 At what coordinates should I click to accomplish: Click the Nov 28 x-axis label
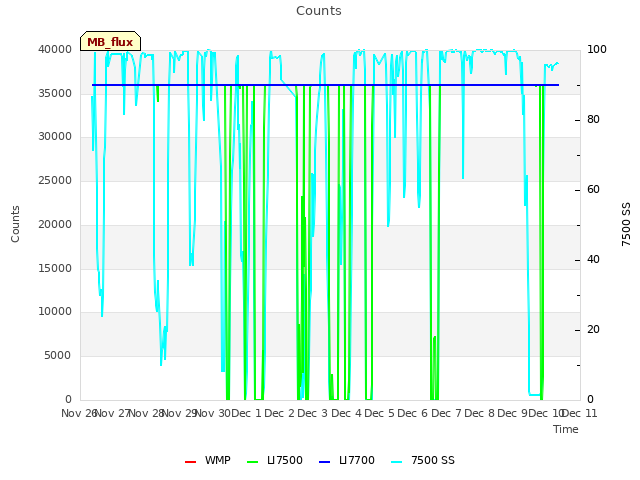(x=147, y=413)
